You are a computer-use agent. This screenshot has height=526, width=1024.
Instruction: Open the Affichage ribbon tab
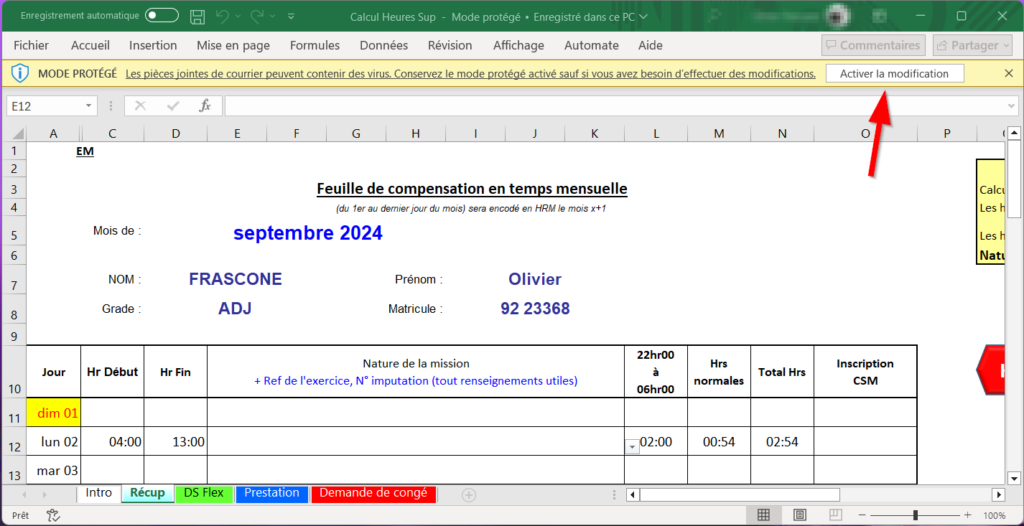(x=518, y=45)
